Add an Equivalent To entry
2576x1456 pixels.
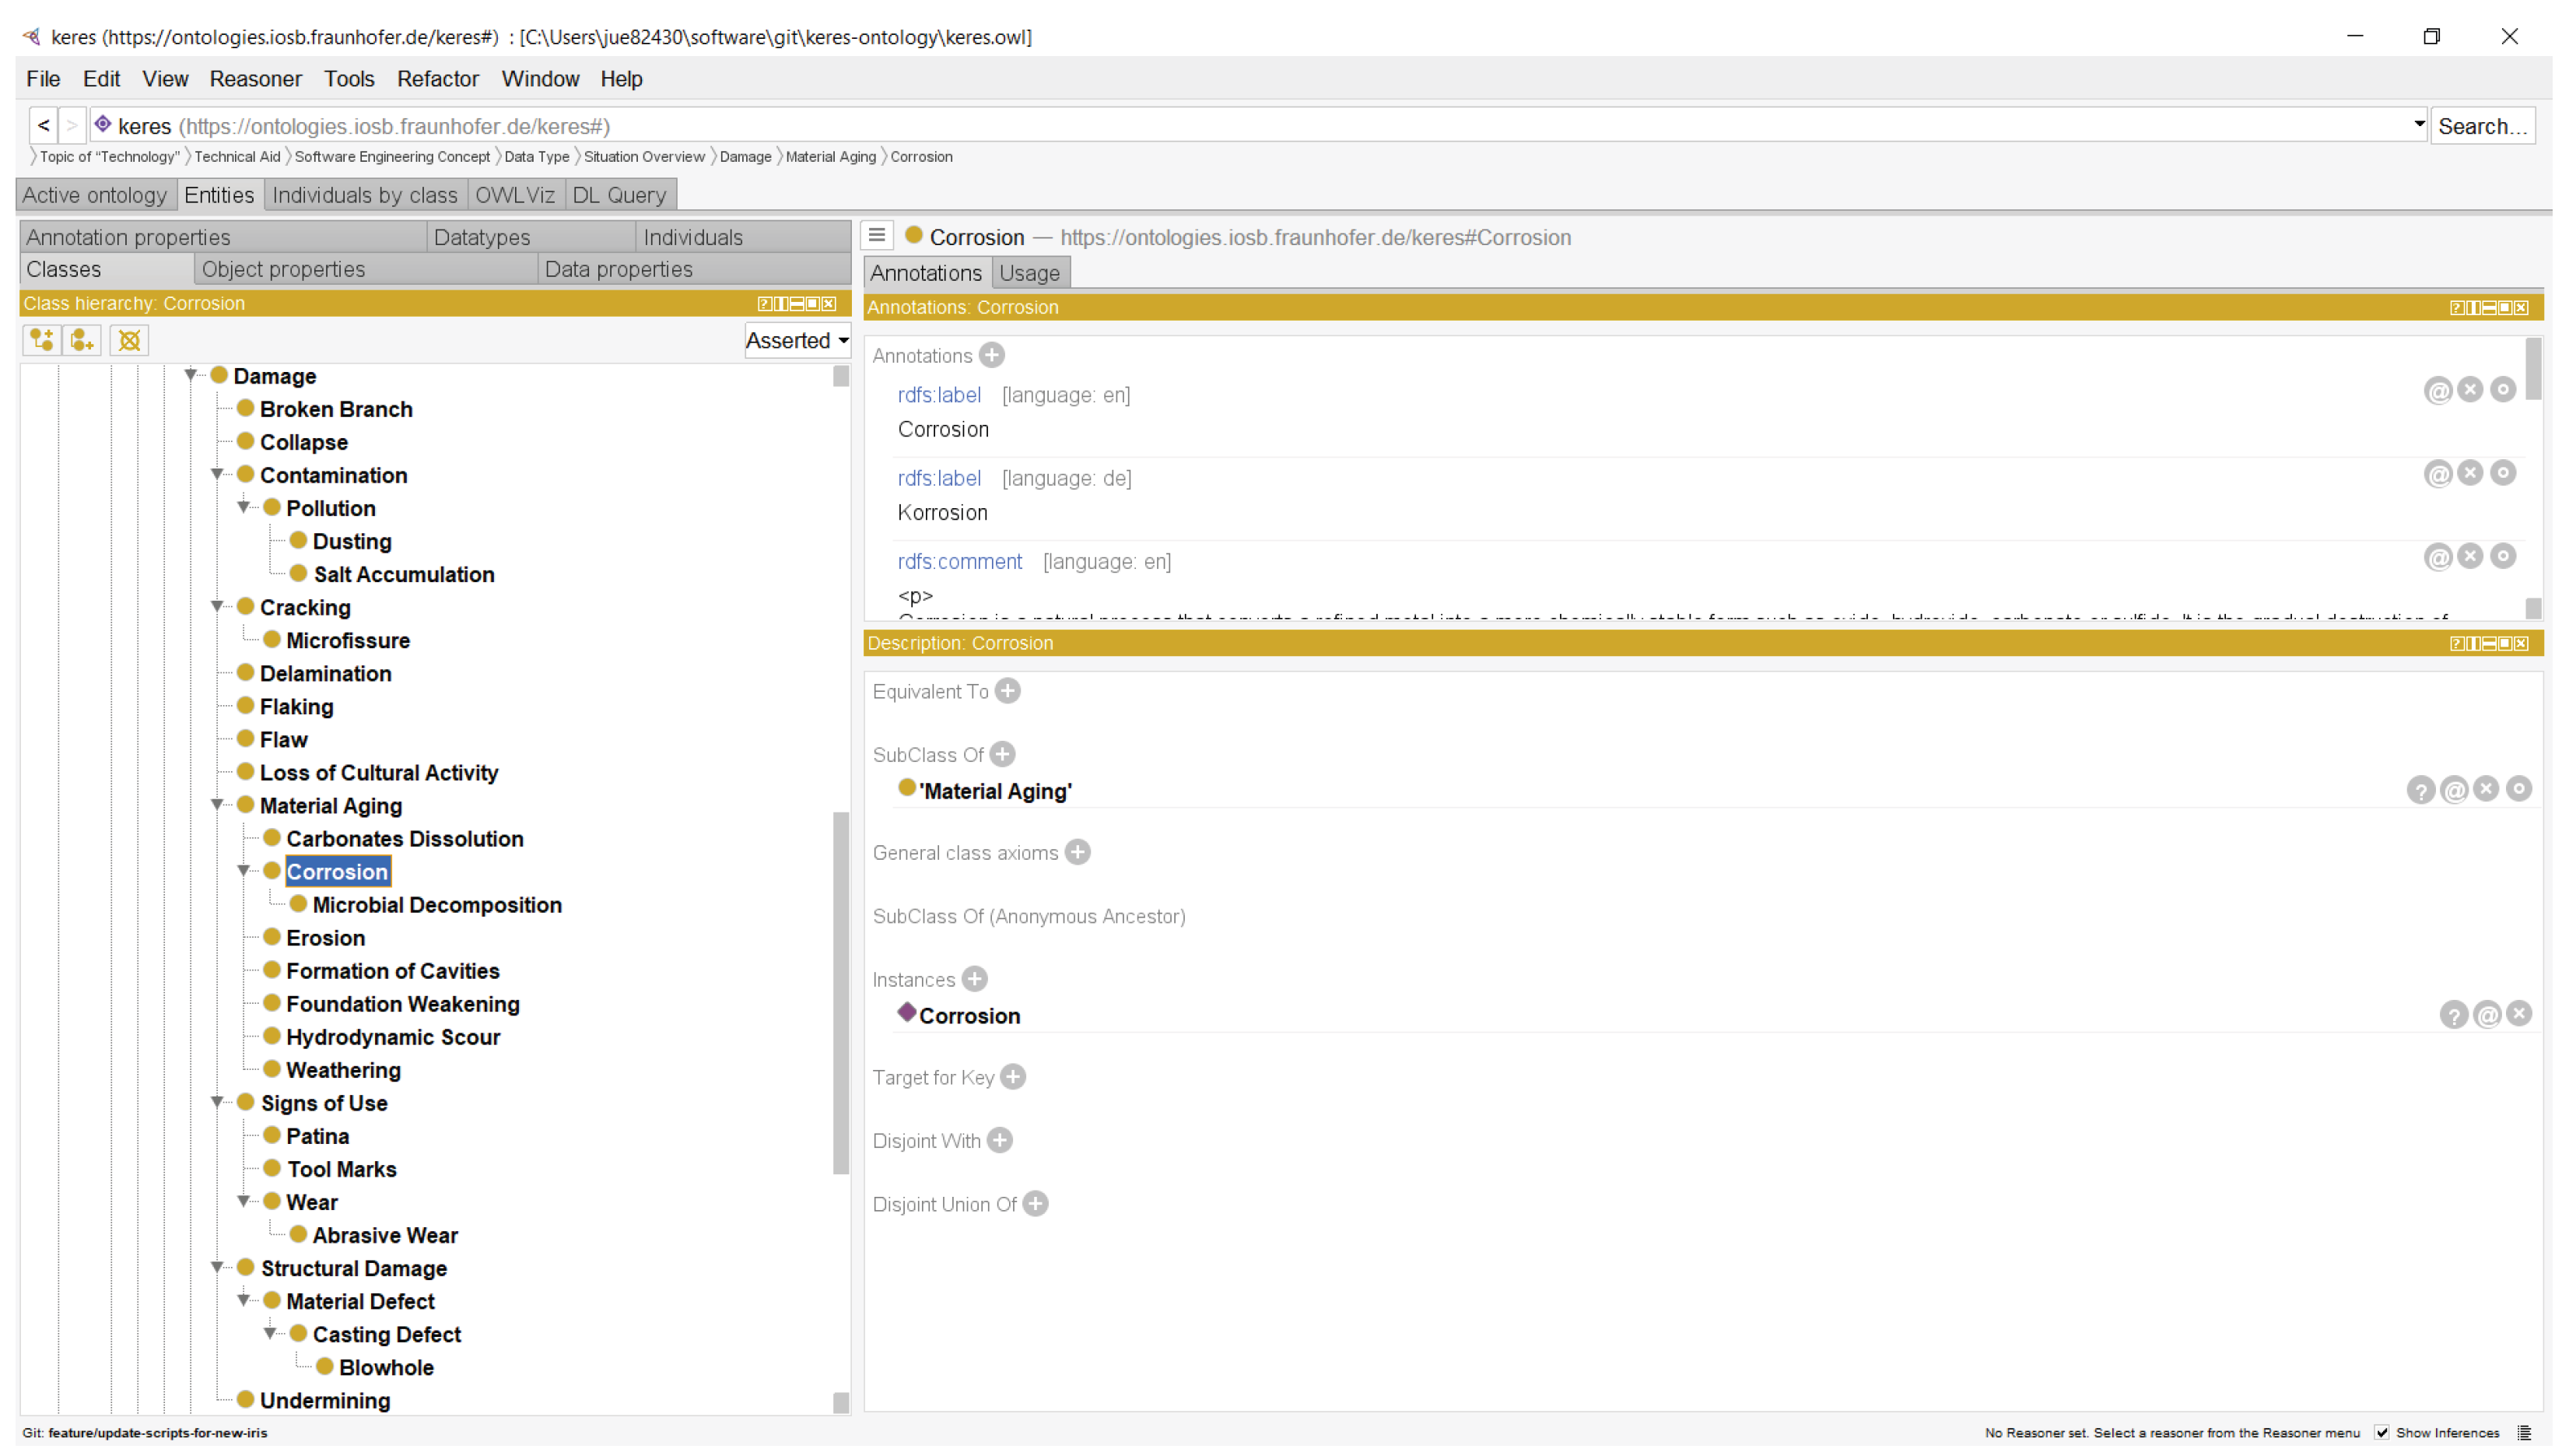point(1007,691)
